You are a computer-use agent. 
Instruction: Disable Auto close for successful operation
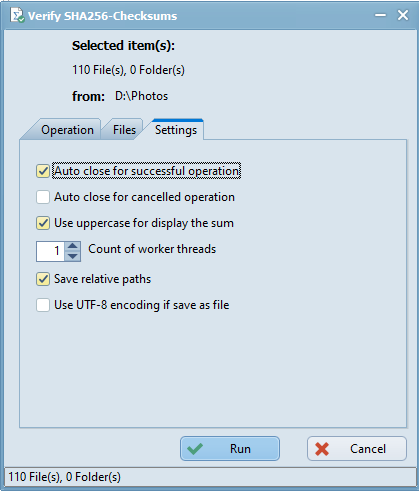coord(43,171)
